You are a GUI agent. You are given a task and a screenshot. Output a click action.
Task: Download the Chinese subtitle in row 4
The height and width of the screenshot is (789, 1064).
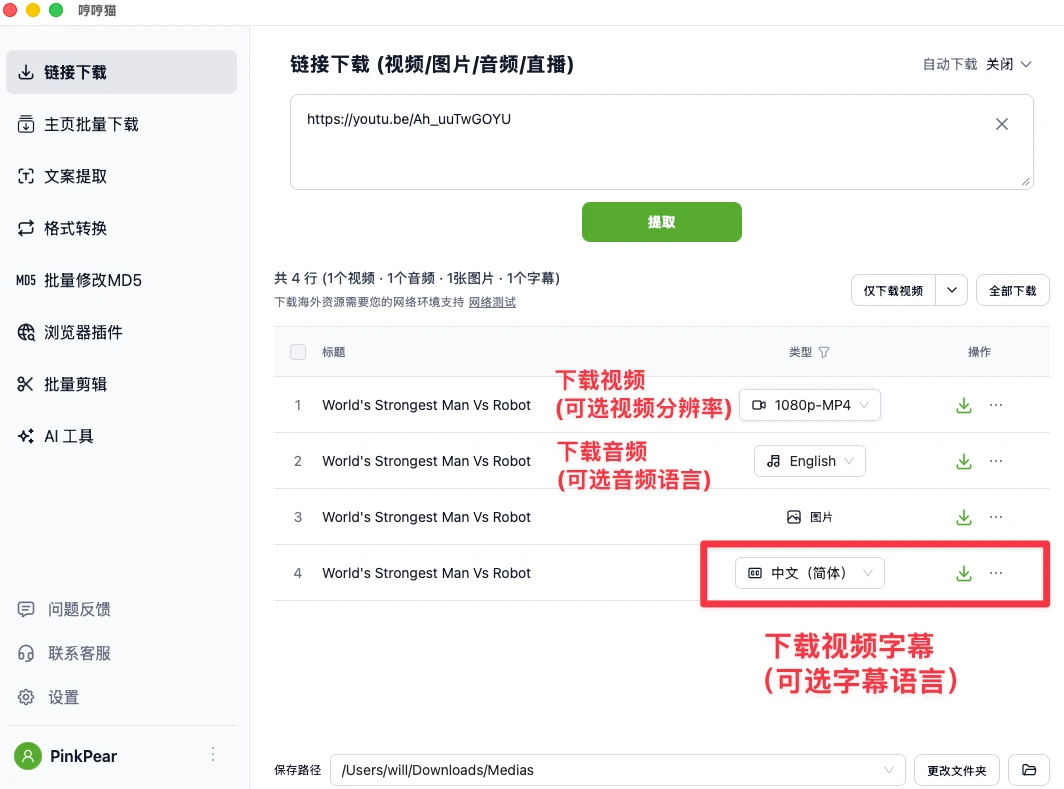964,573
